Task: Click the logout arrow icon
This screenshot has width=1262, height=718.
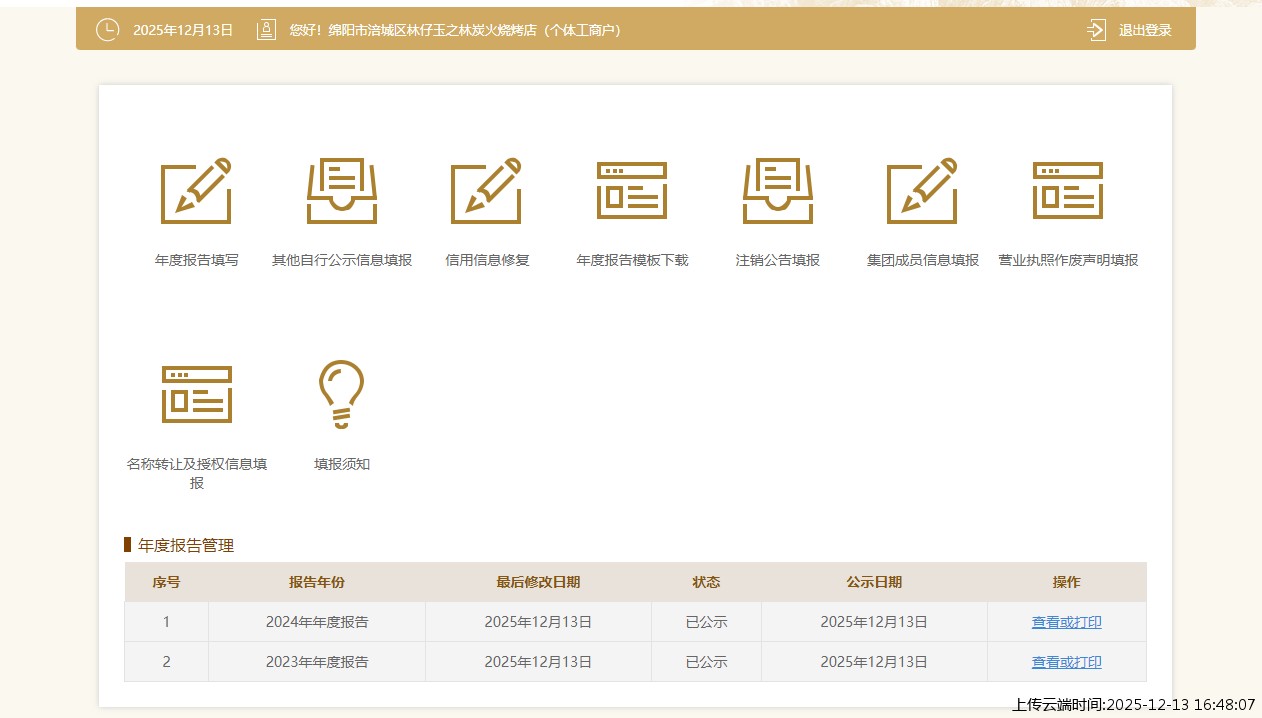Action: 1097,30
